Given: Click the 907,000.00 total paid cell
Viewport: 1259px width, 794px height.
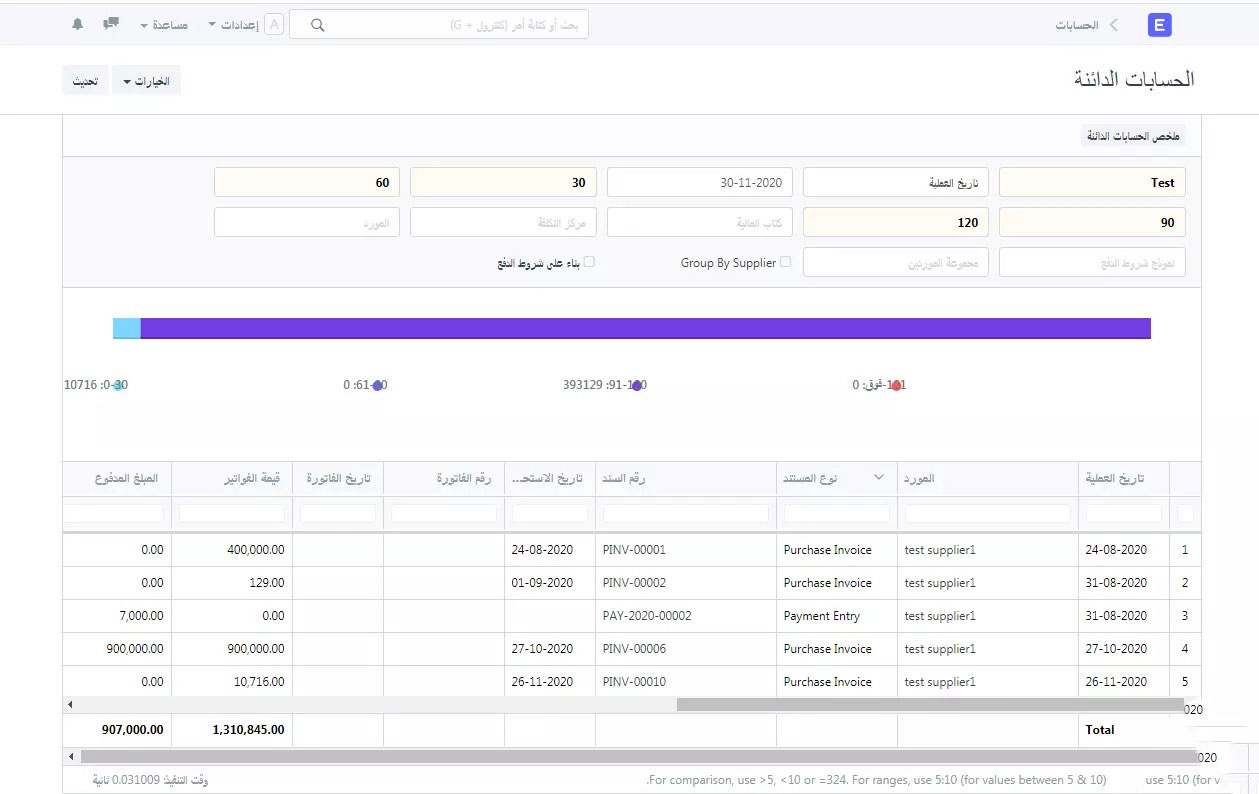Looking at the screenshot, I should (117, 730).
